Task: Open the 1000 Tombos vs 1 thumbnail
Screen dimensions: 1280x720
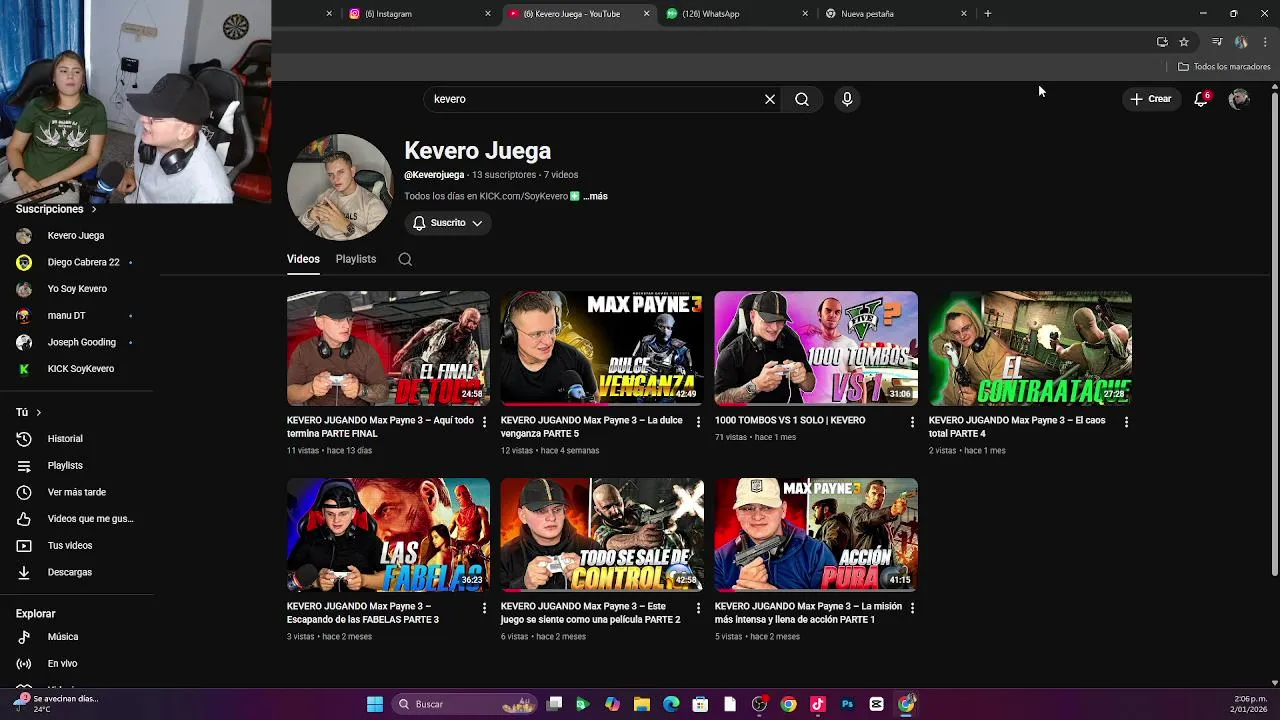Action: coord(816,348)
